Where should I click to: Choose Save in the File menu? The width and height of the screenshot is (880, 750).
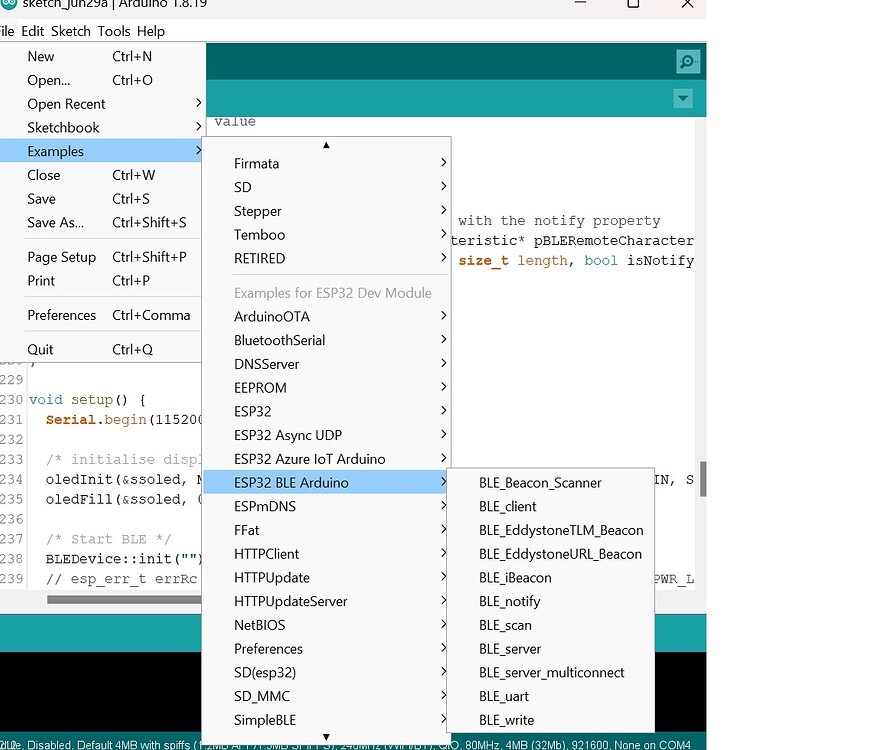coord(100,199)
